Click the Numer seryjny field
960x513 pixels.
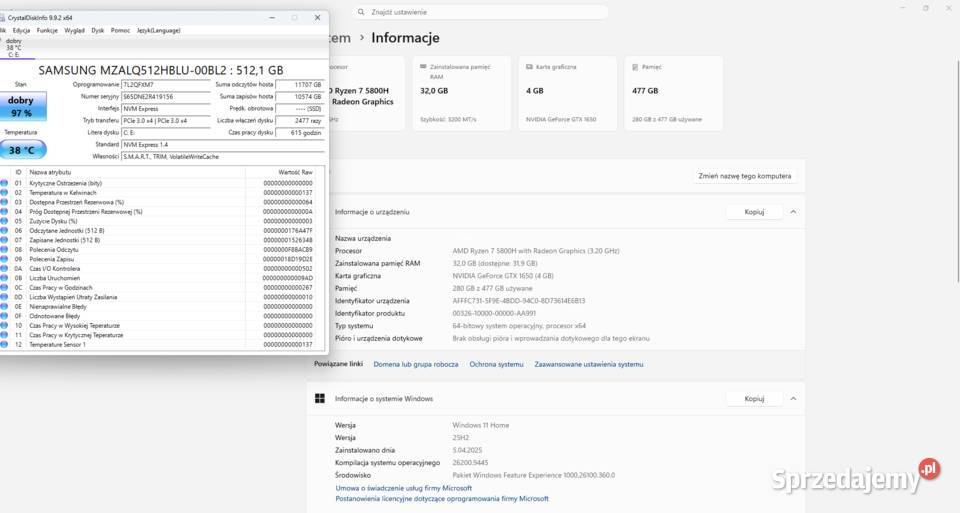[165, 97]
